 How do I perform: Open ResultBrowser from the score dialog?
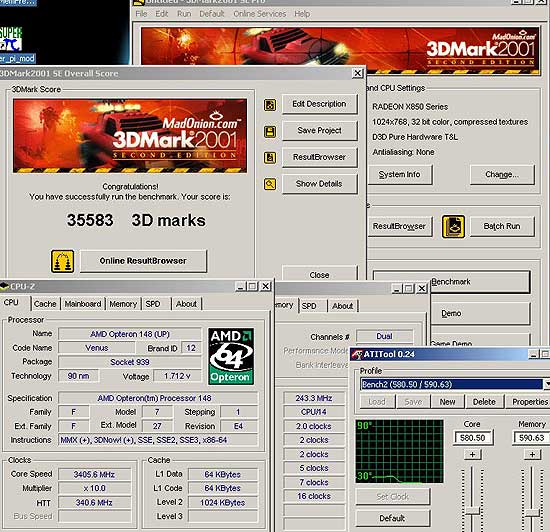coord(320,157)
